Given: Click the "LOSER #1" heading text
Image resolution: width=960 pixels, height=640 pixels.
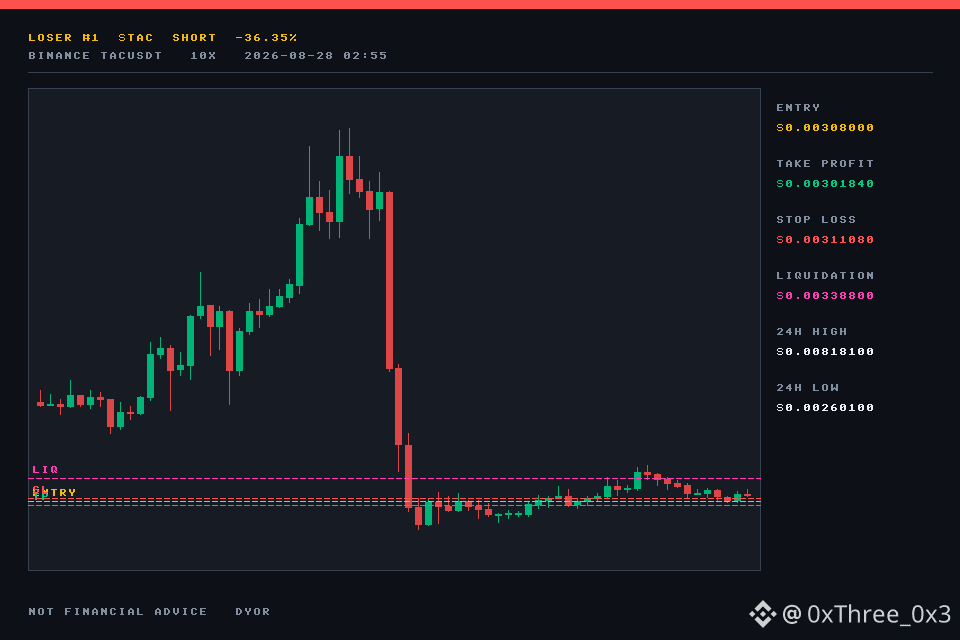Looking at the screenshot, I should [64, 37].
